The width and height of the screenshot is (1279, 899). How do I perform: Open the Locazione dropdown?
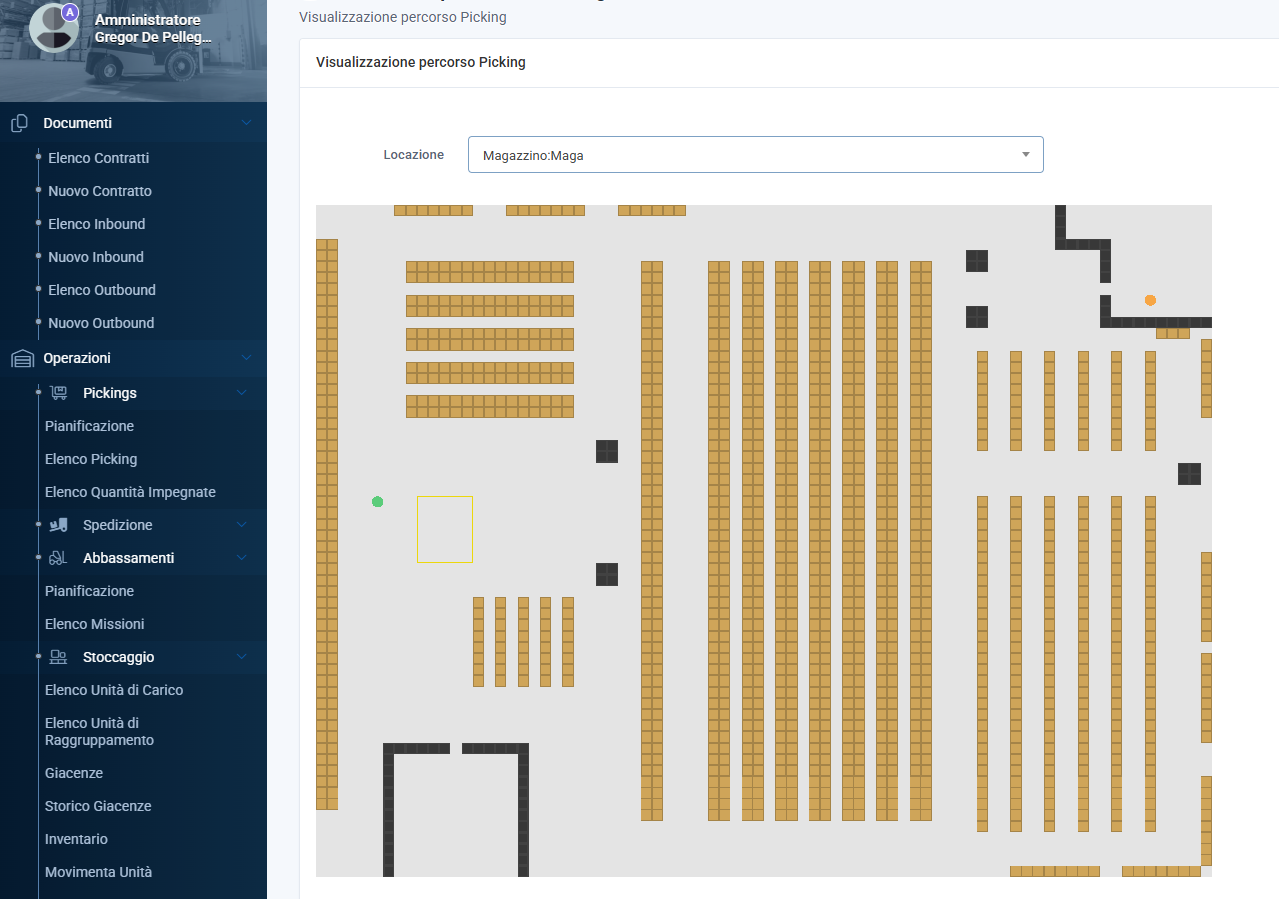coord(755,155)
